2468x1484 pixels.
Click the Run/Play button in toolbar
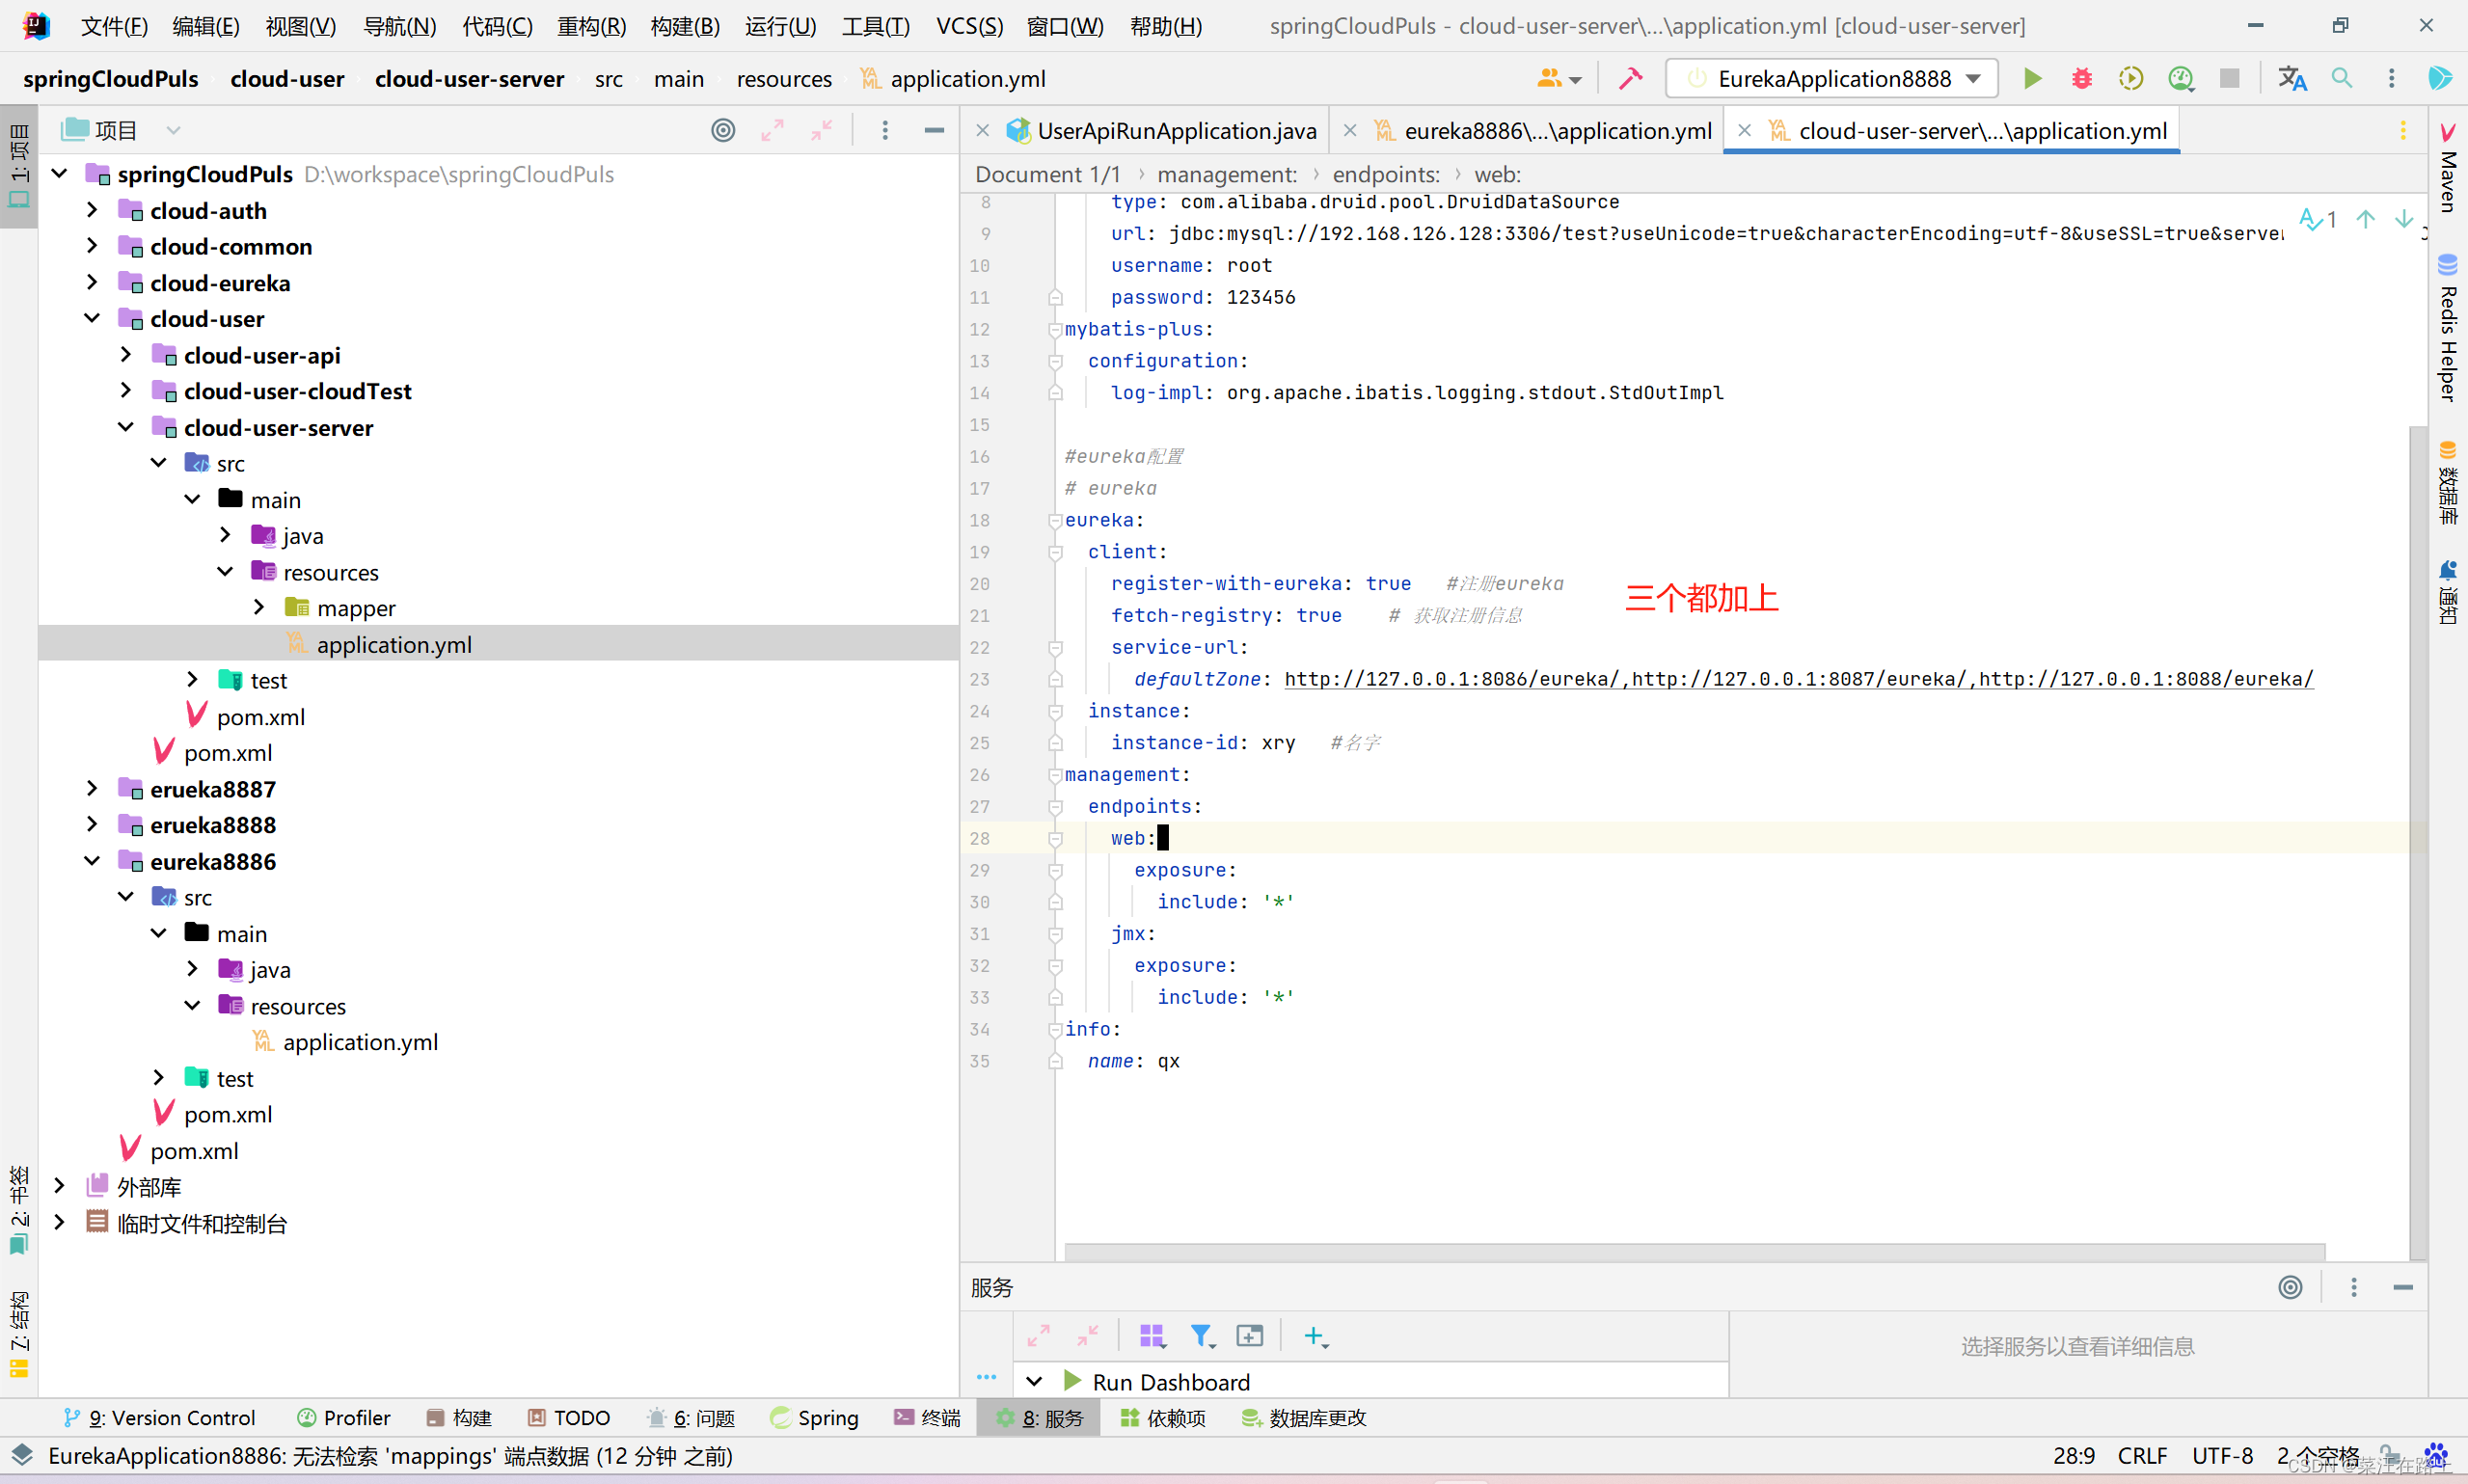(x=2034, y=79)
